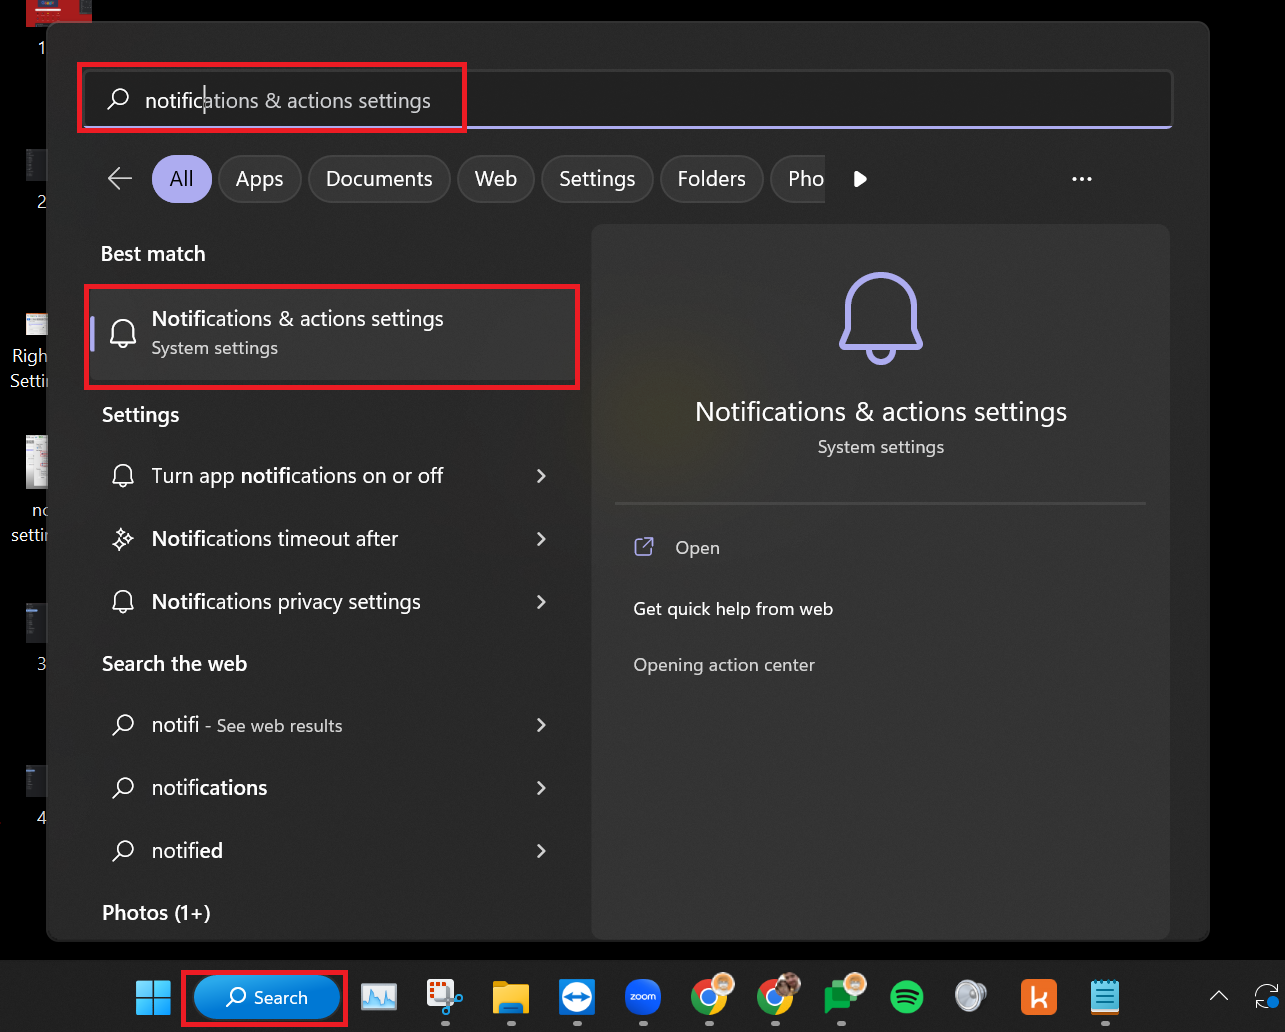Viewport: 1285px width, 1032px height.
Task: Launch File Explorer from the taskbar
Action: point(510,997)
